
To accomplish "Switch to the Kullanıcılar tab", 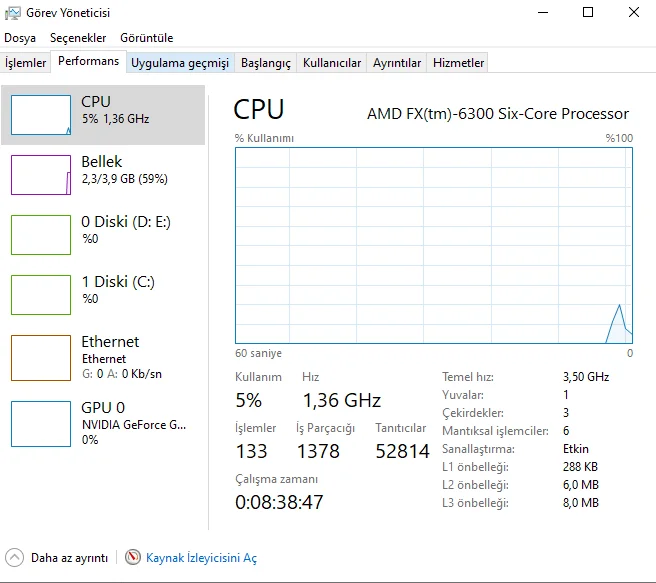I will point(332,63).
